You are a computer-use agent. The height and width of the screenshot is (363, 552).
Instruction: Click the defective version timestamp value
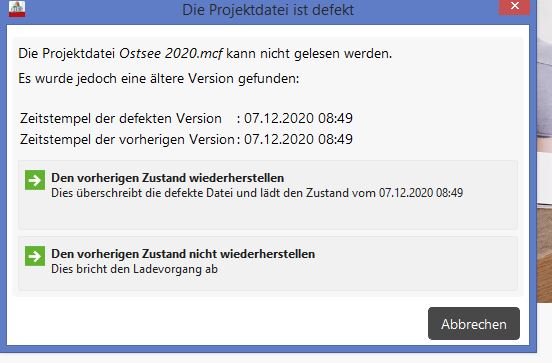(x=299, y=118)
